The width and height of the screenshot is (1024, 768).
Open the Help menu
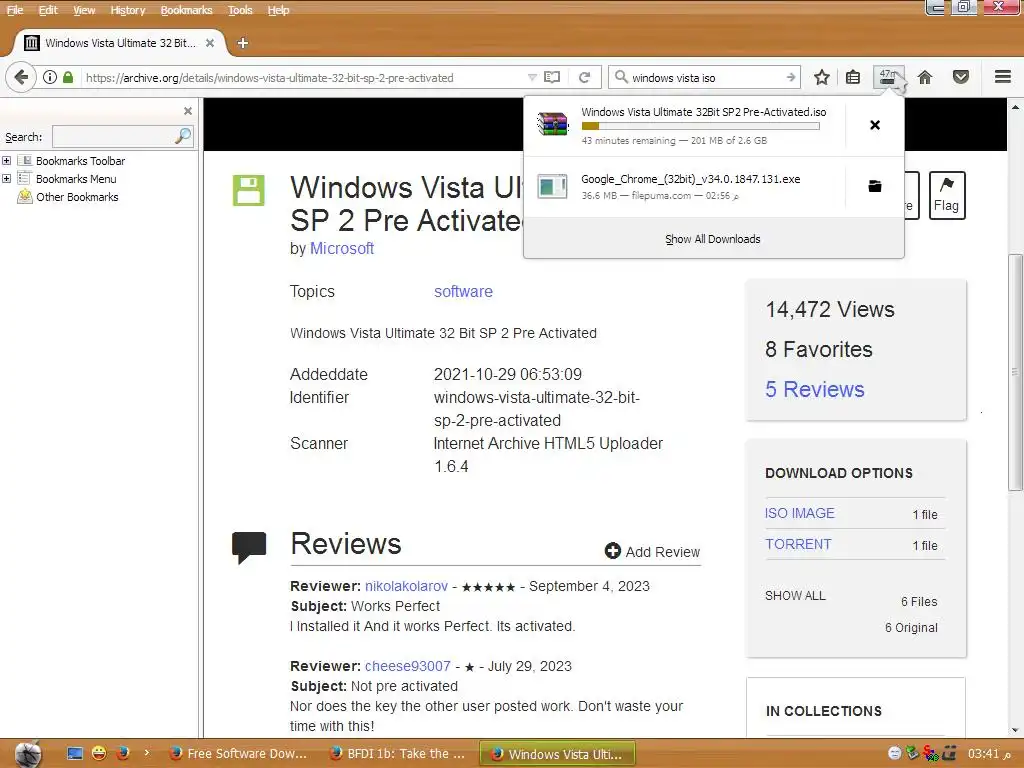click(278, 10)
